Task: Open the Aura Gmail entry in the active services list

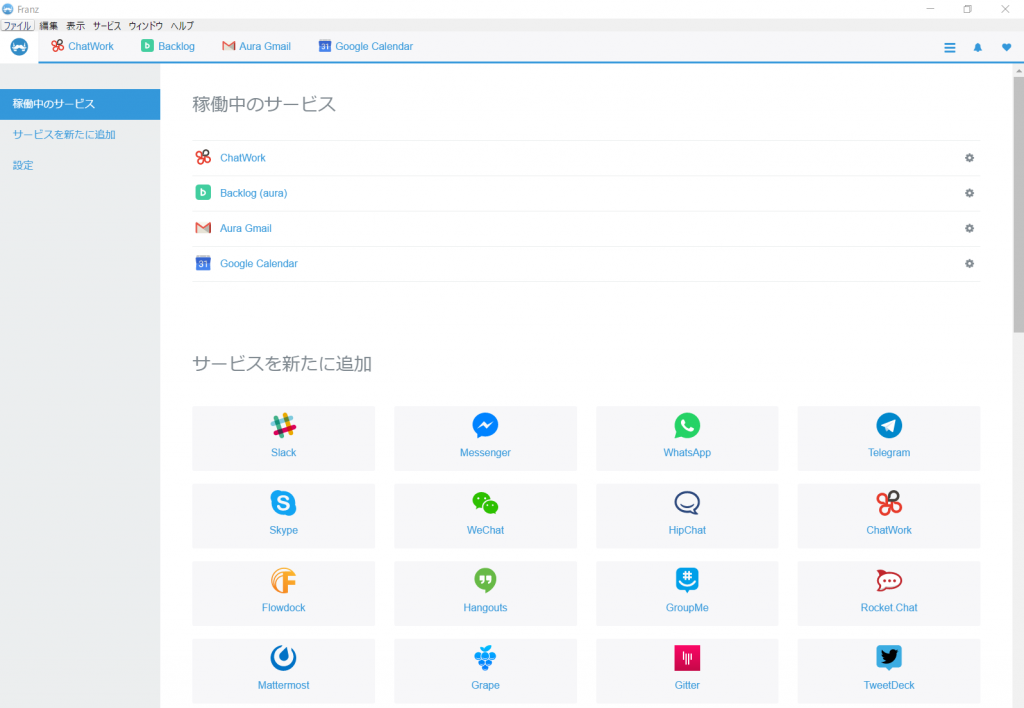Action: pos(246,229)
